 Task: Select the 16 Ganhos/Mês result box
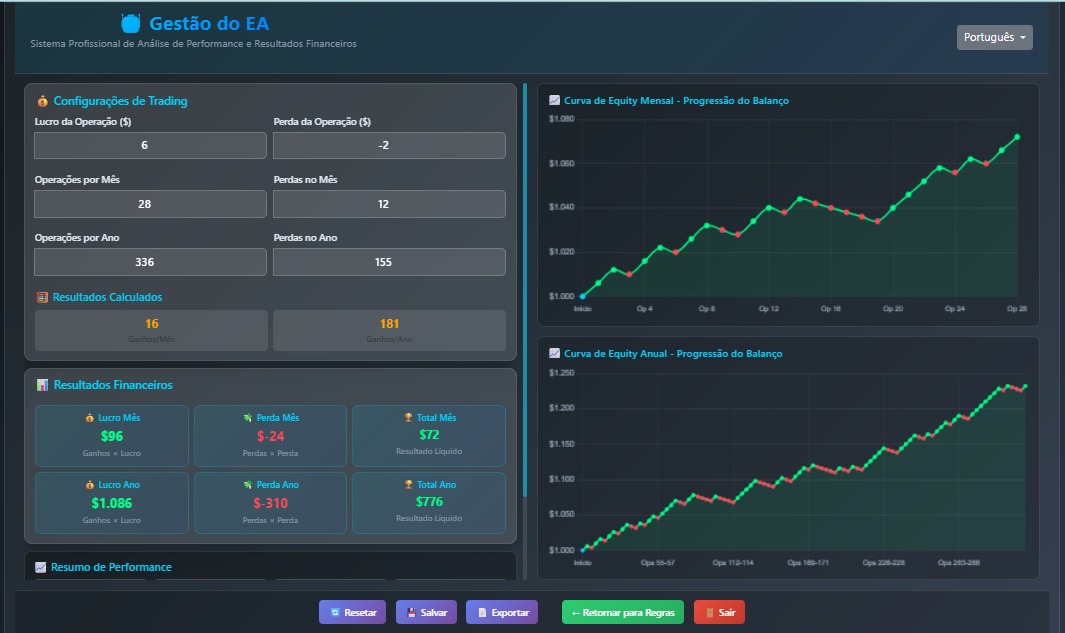tap(150, 330)
